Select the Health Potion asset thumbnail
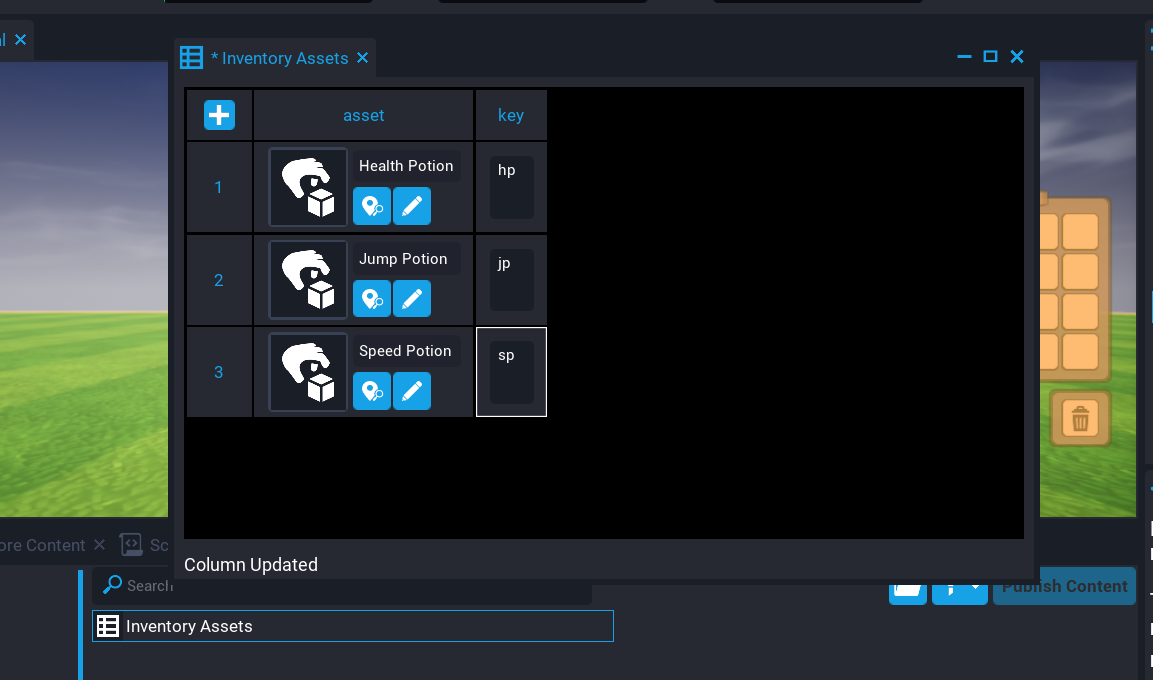Viewport: 1153px width, 680px height. (x=308, y=187)
